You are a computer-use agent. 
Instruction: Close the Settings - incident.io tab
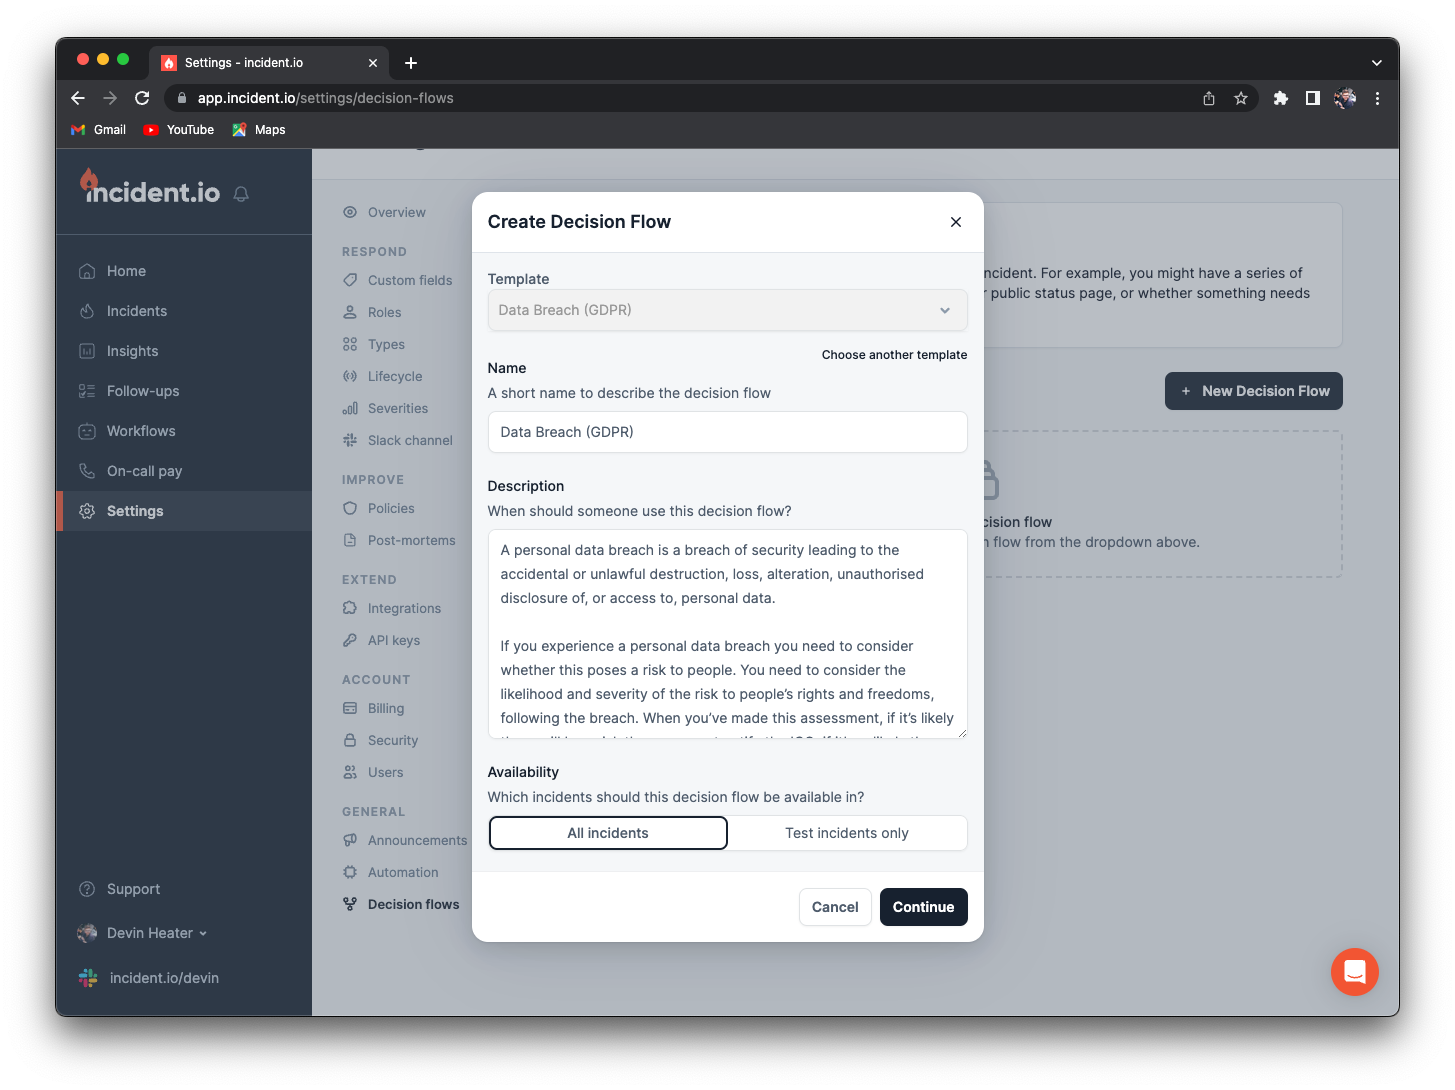[373, 63]
